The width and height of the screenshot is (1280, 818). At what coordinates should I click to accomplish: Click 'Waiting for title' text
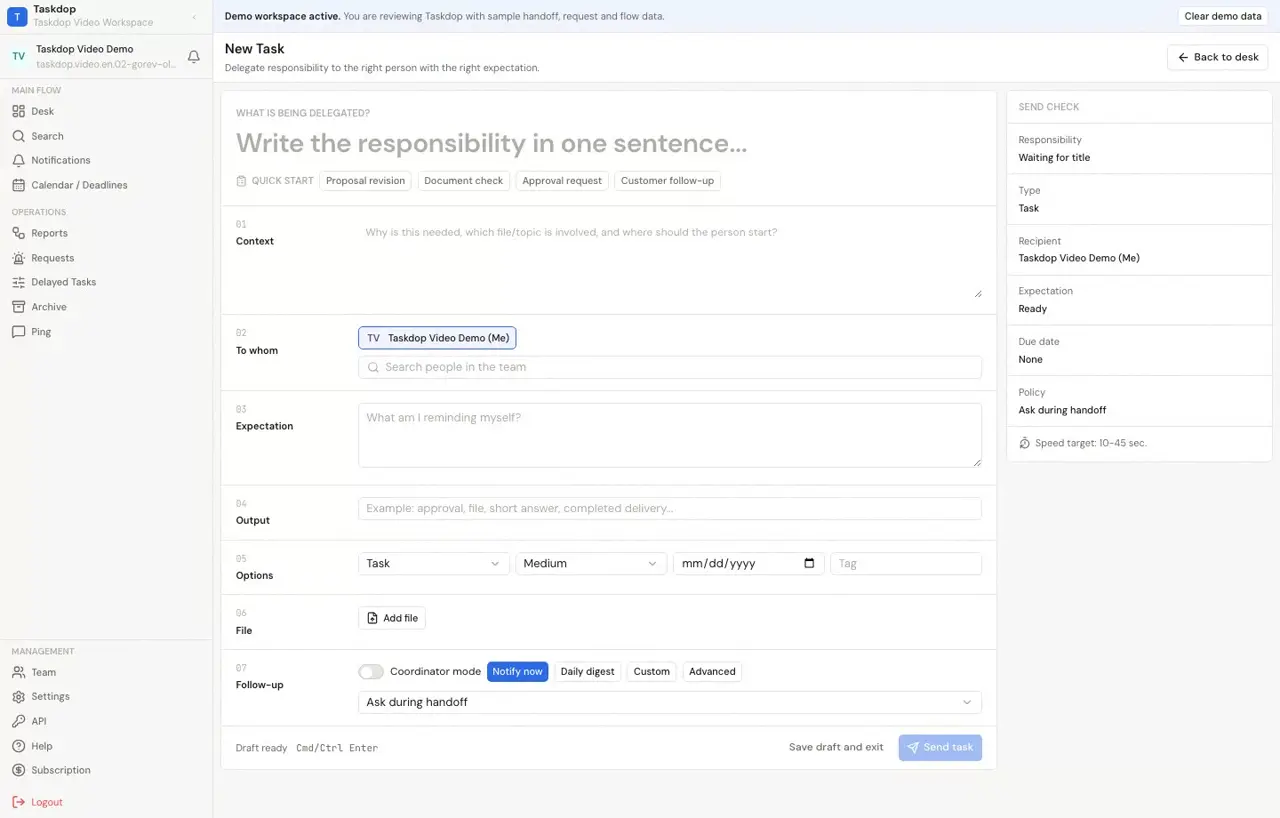pyautogui.click(x=1054, y=158)
